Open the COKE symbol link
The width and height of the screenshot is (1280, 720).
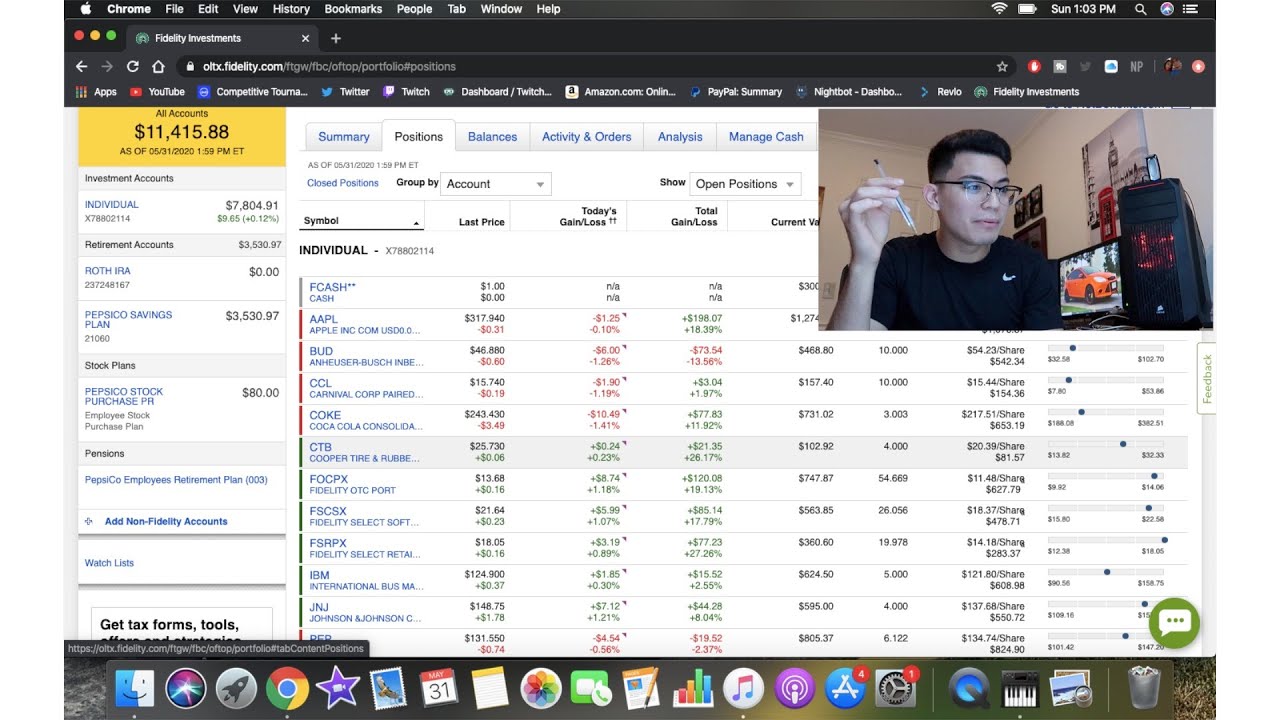325,415
